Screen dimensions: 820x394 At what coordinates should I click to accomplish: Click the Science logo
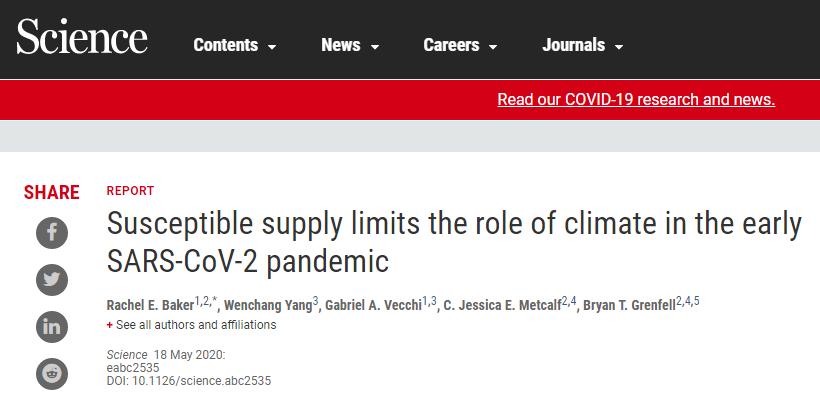82,36
